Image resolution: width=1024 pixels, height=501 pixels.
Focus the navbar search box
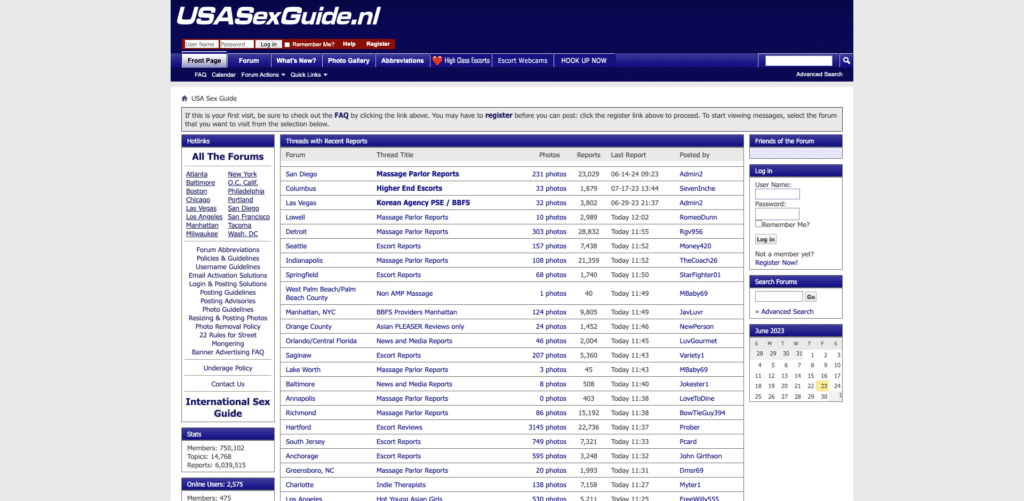click(799, 61)
